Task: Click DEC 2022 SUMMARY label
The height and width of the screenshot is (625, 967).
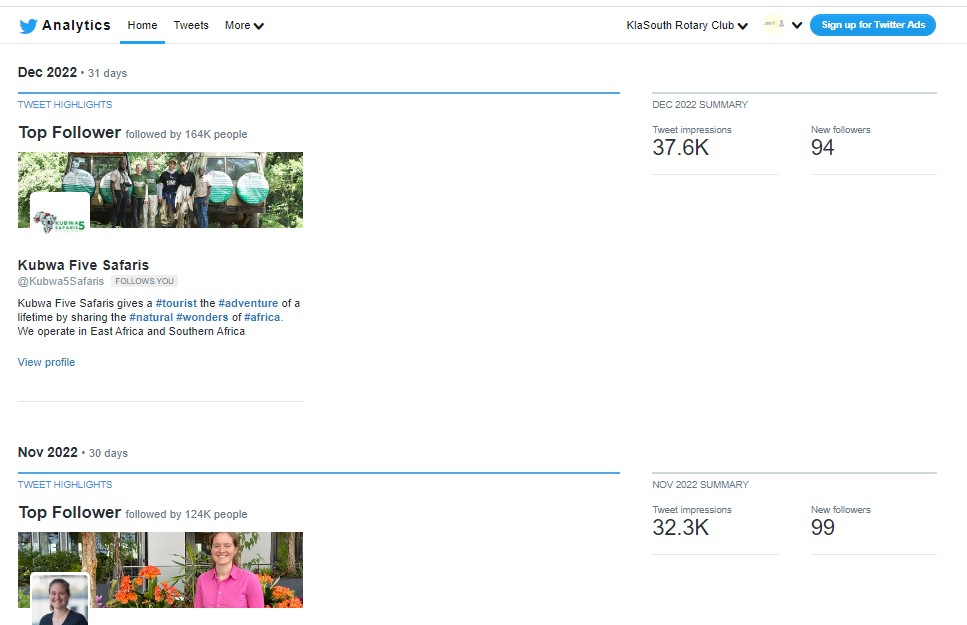Action: coord(700,104)
